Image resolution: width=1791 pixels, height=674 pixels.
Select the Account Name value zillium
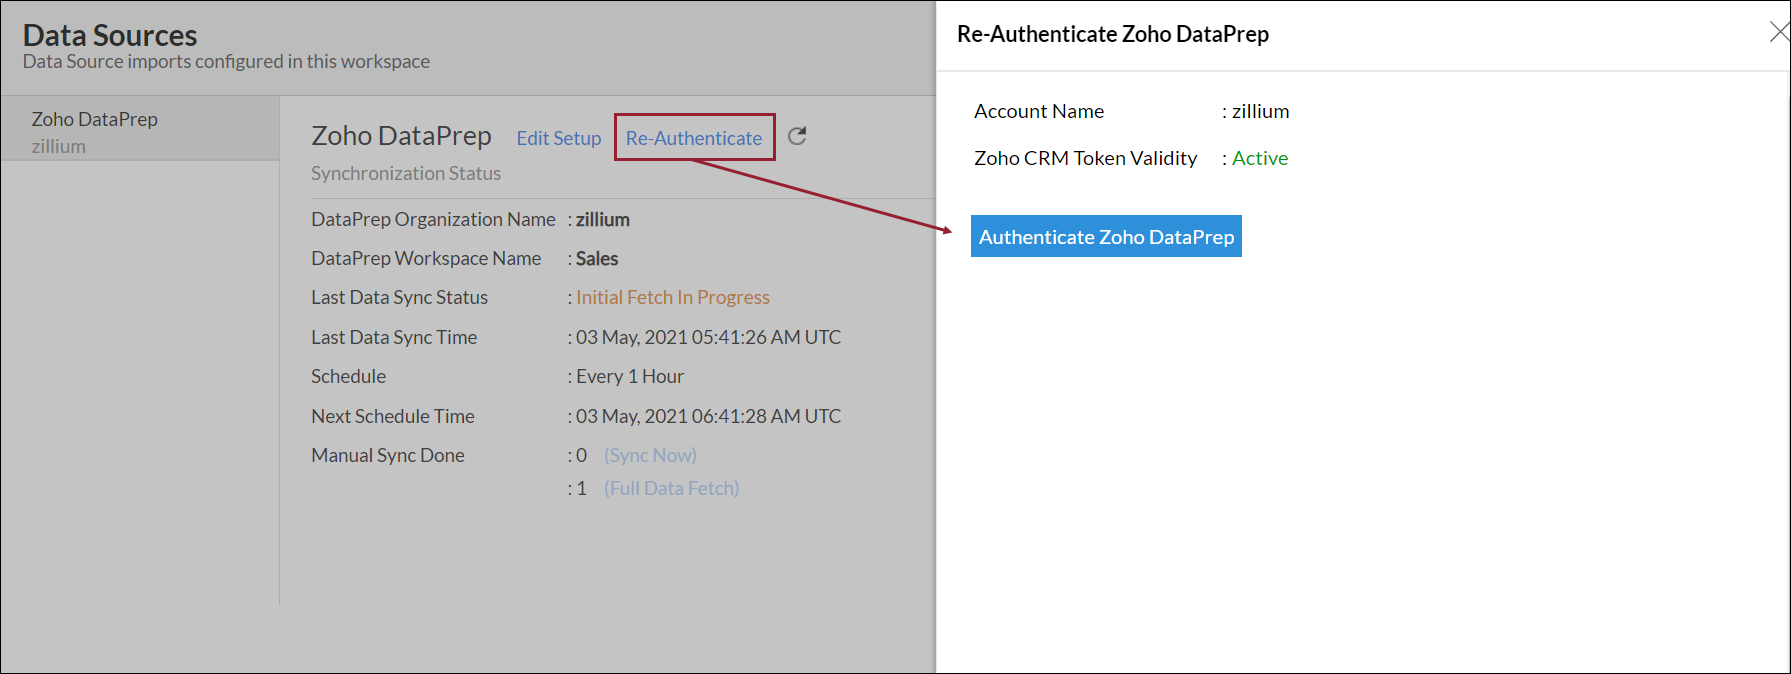coord(1260,111)
